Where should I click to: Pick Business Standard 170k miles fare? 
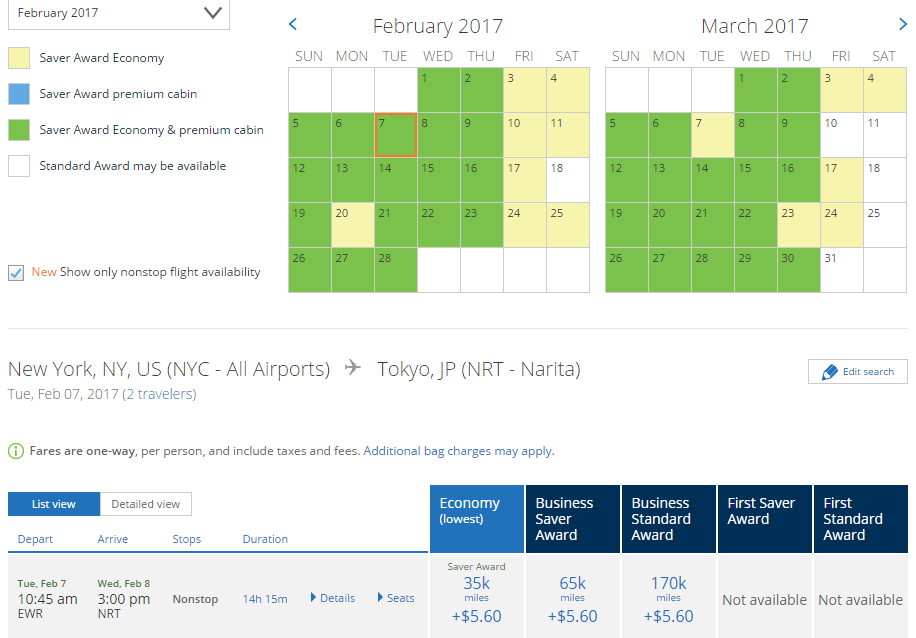tap(669, 597)
